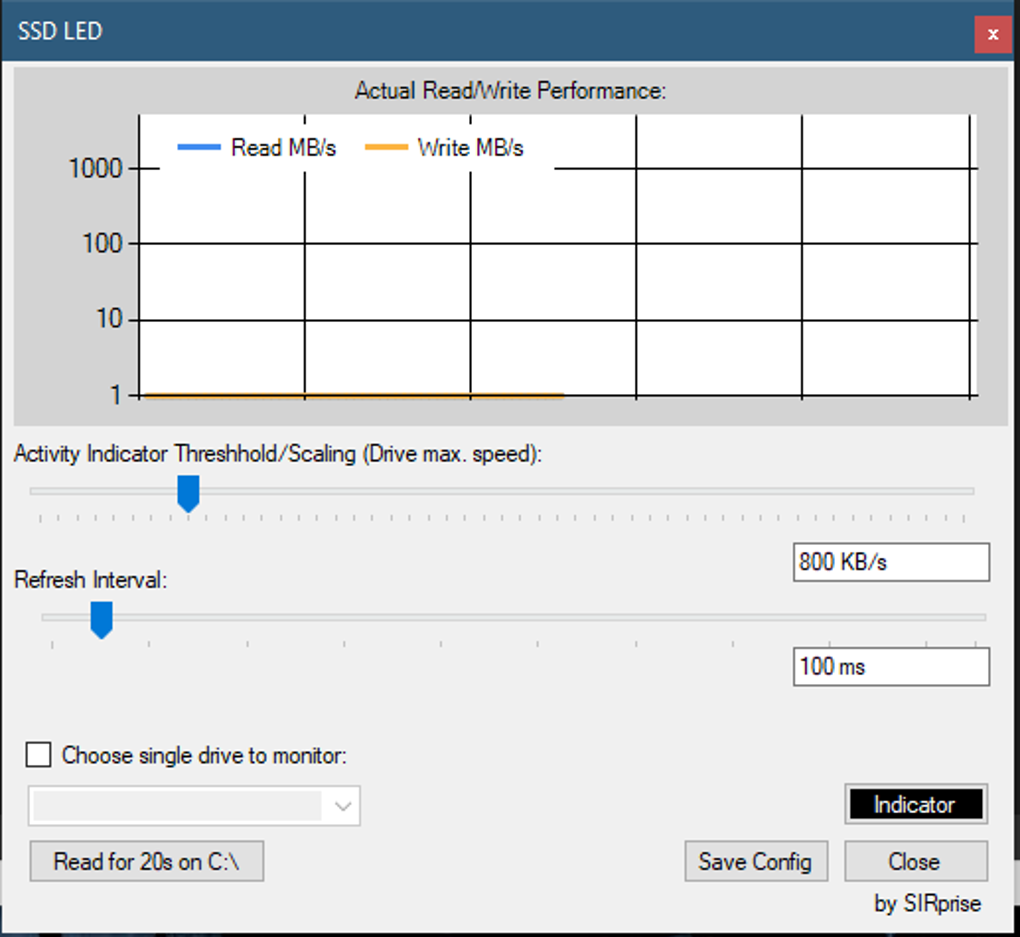Click the Read for 20s on C:\ button
This screenshot has height=937, width=1020.
pos(146,861)
